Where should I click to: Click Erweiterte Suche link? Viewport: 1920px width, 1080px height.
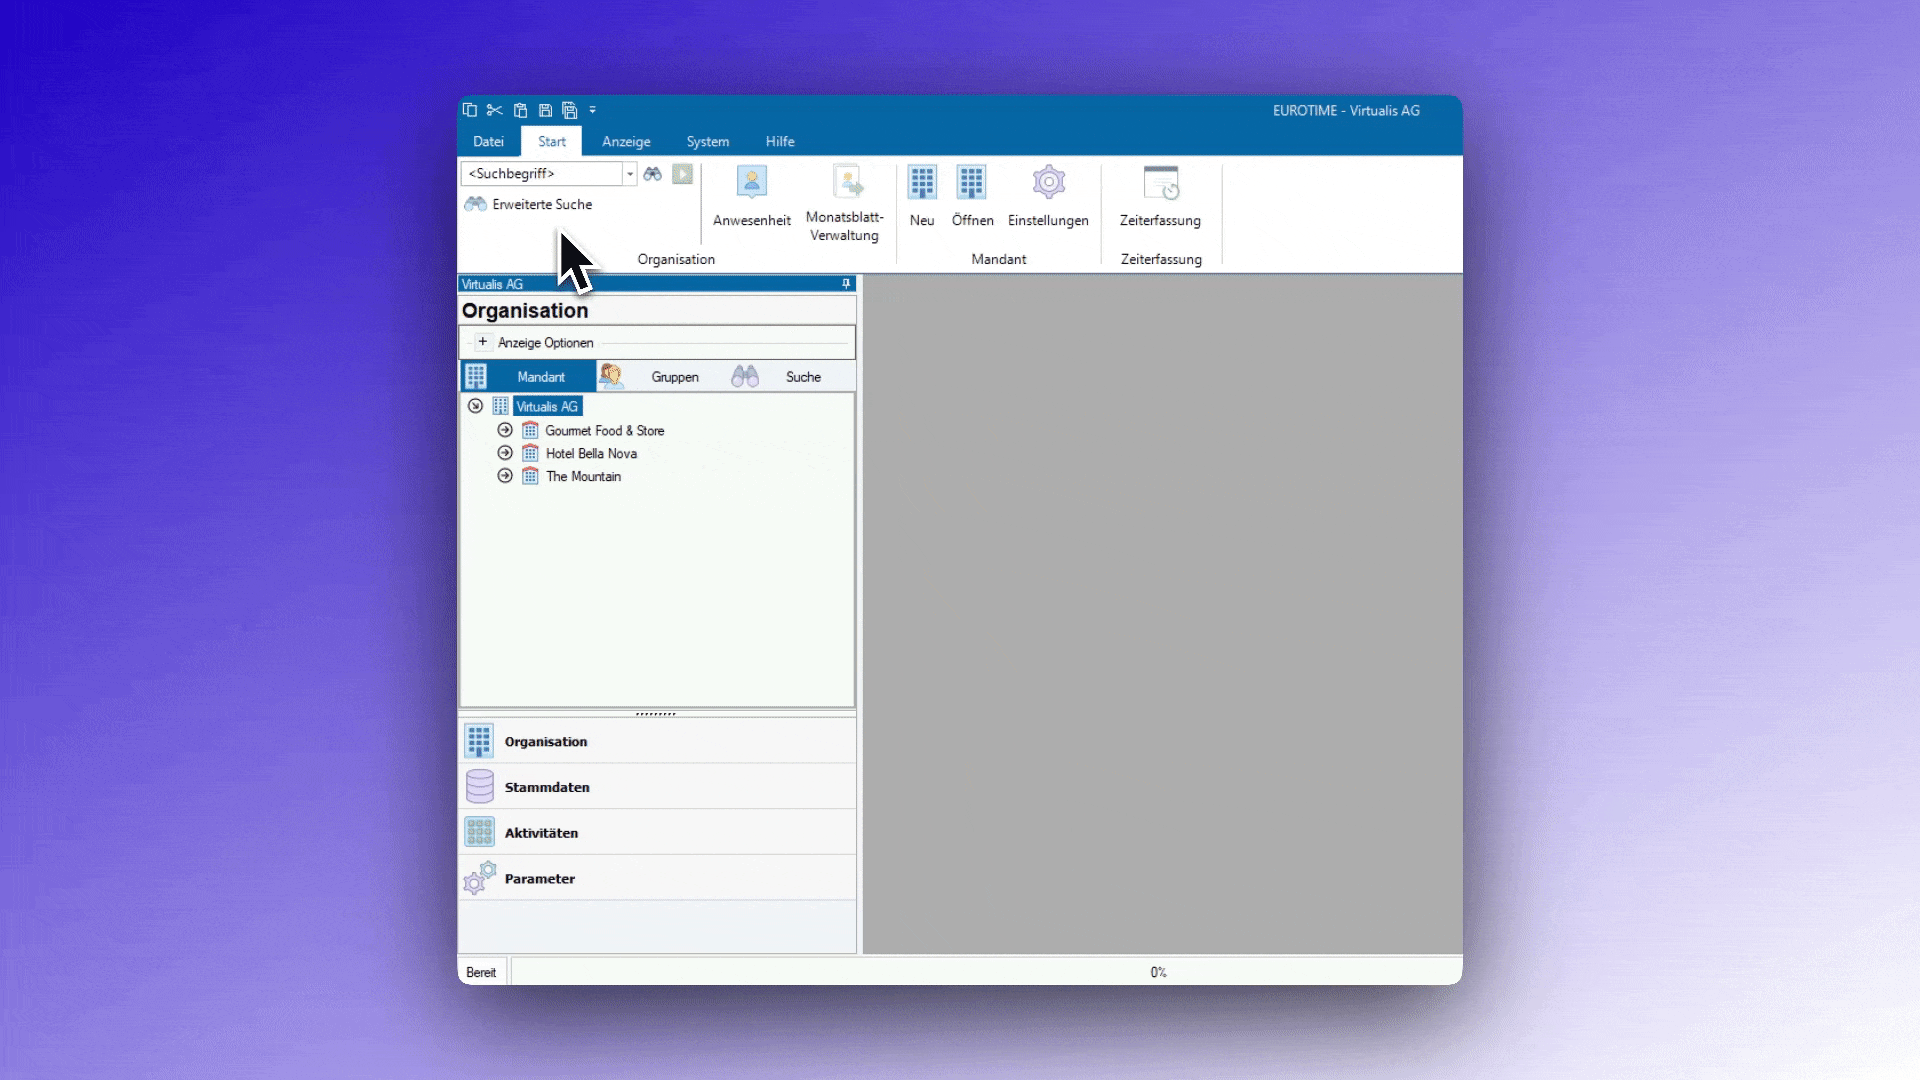coord(541,204)
